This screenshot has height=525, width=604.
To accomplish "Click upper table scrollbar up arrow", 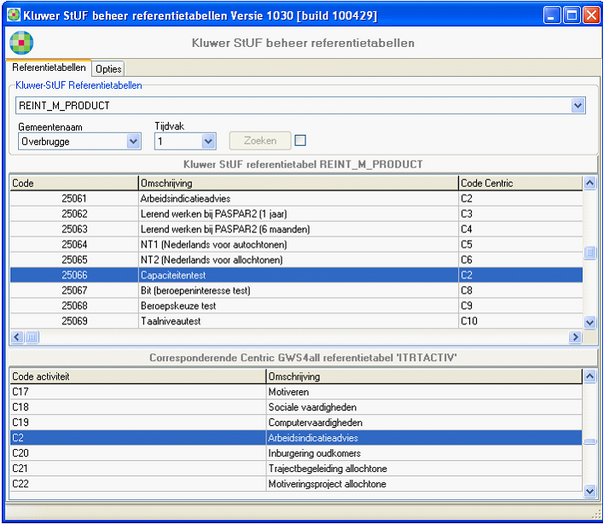I will click(x=589, y=183).
